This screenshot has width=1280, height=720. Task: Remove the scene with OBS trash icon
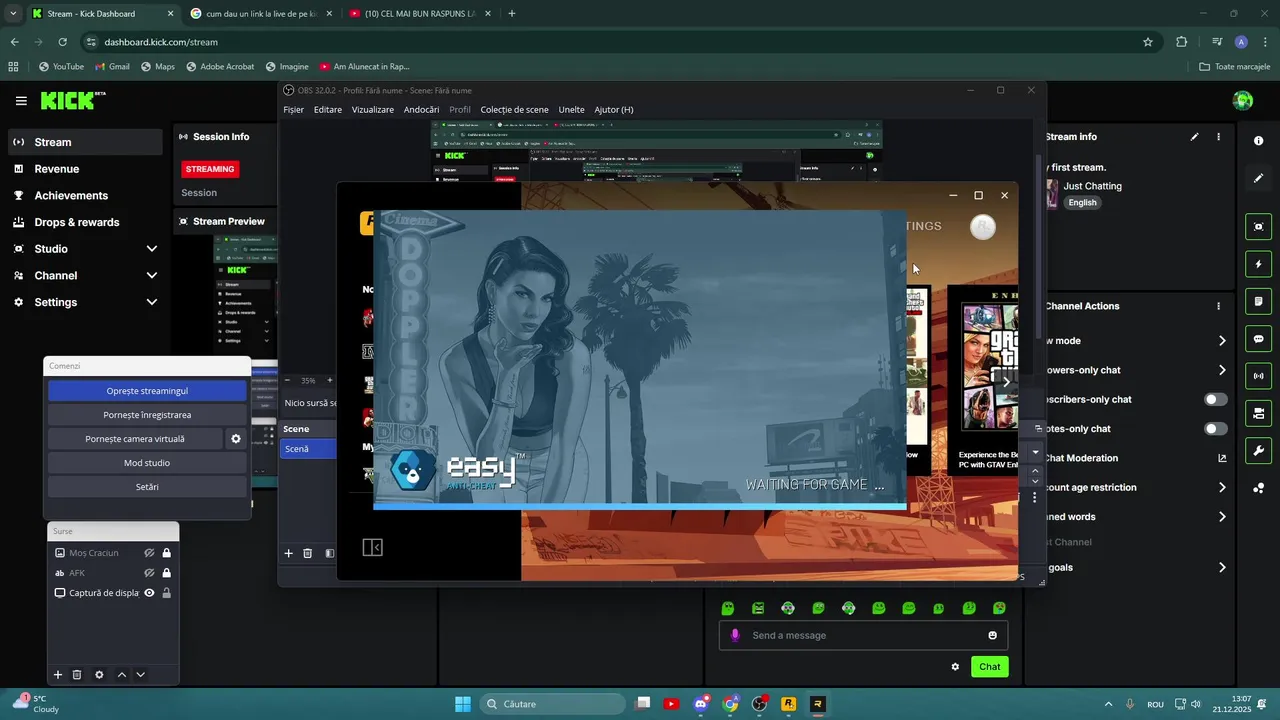(307, 553)
